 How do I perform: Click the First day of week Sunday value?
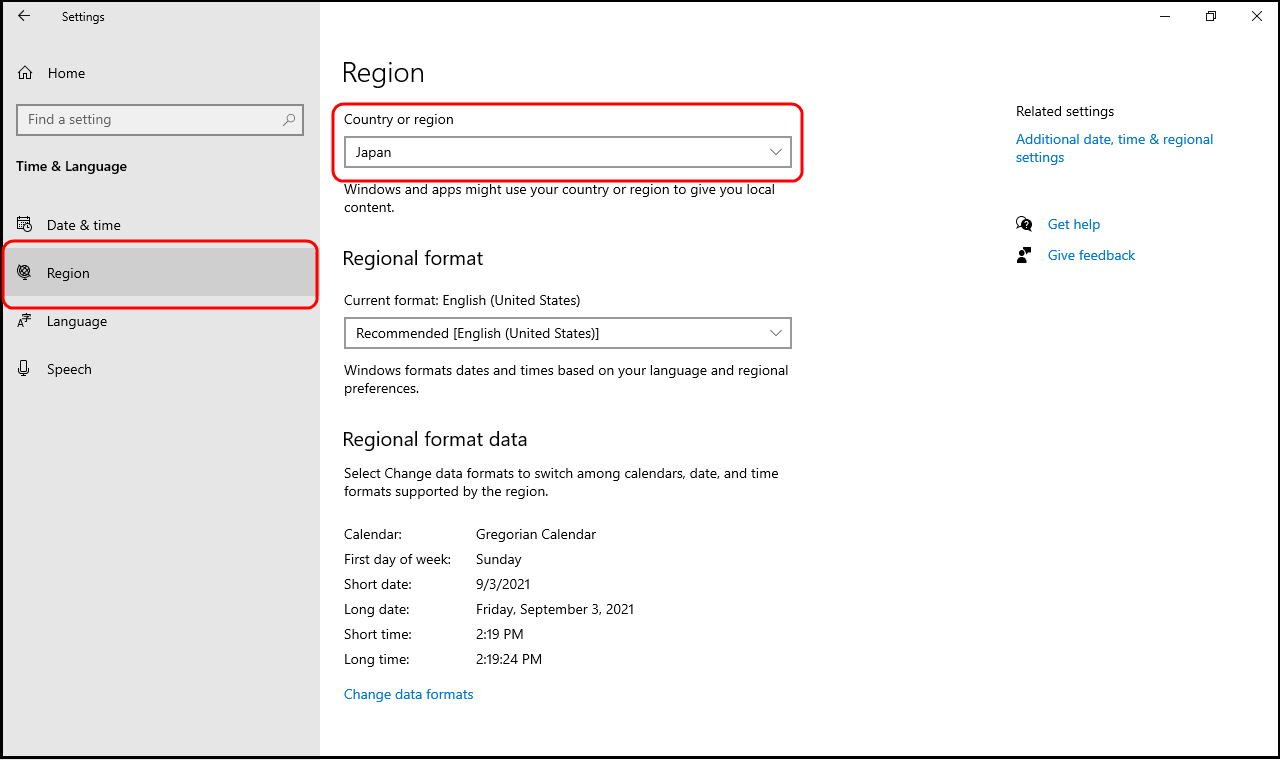tap(499, 559)
